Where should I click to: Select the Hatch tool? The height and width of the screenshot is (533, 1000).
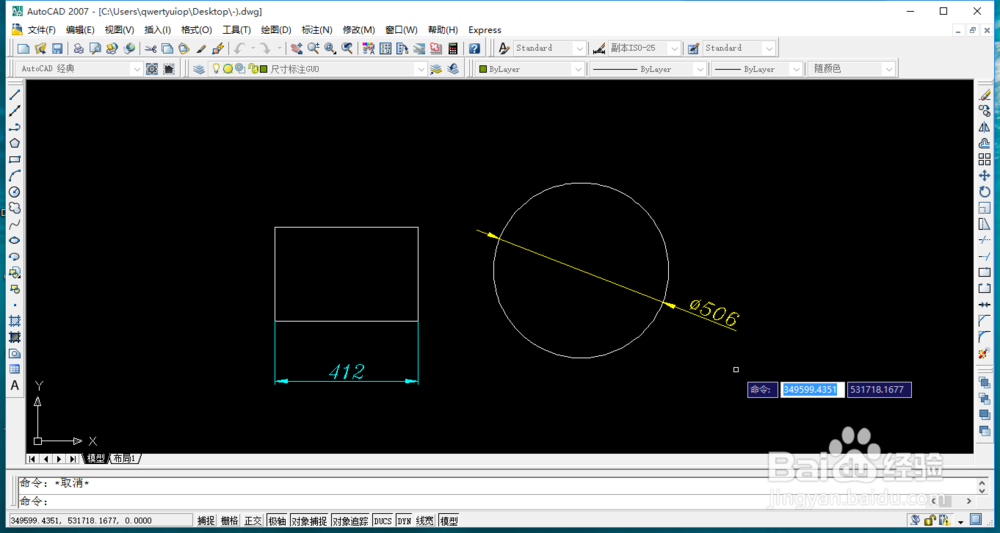click(15, 321)
